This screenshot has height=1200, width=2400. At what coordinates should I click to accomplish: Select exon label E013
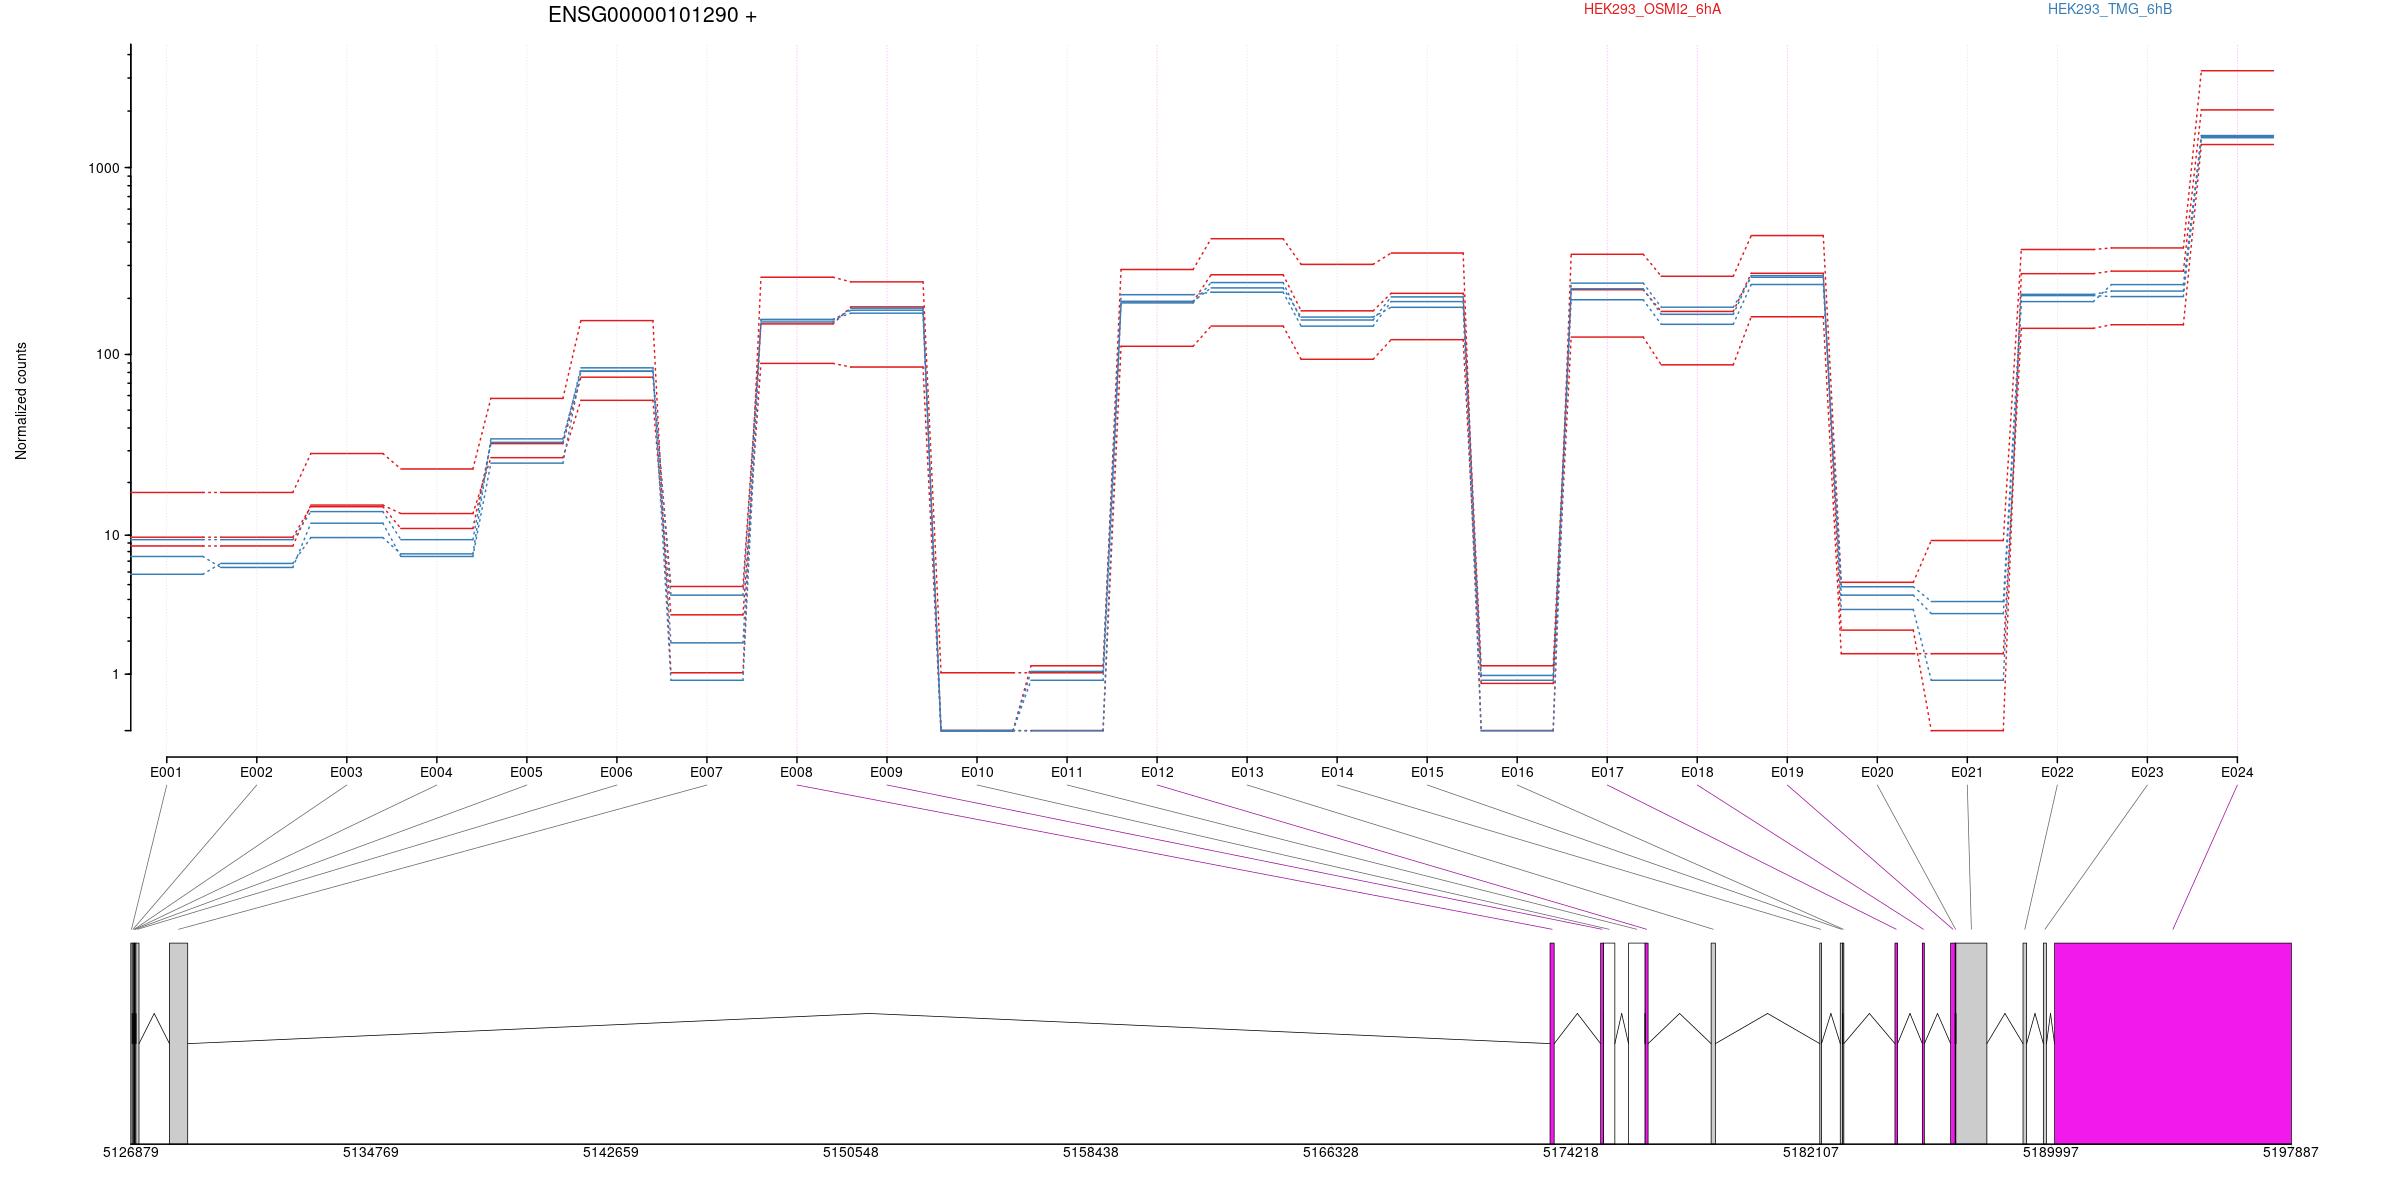click(1247, 772)
